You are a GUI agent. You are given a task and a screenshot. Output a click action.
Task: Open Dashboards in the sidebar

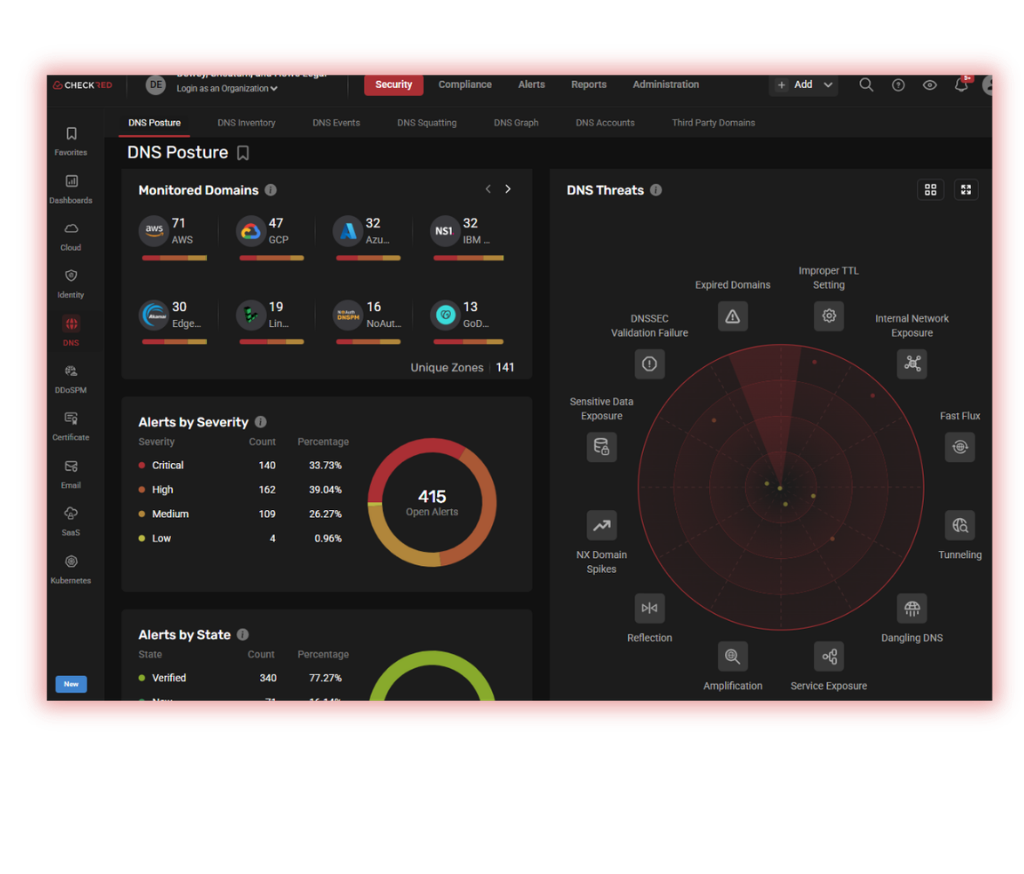pyautogui.click(x=71, y=189)
